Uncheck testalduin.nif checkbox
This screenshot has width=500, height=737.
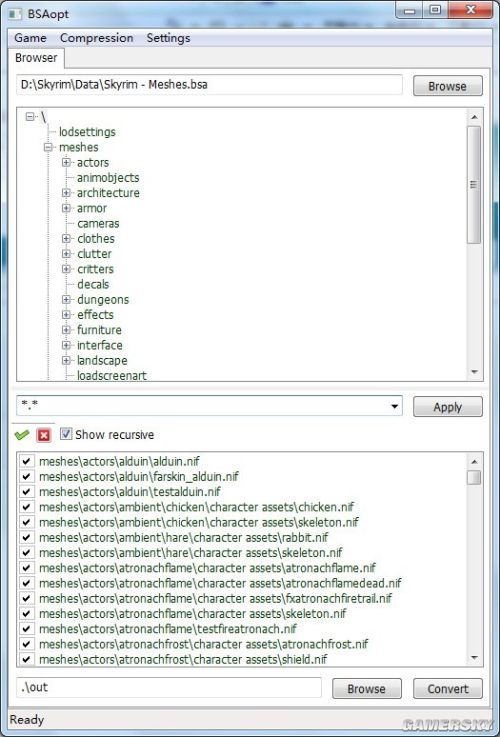(x=26, y=492)
